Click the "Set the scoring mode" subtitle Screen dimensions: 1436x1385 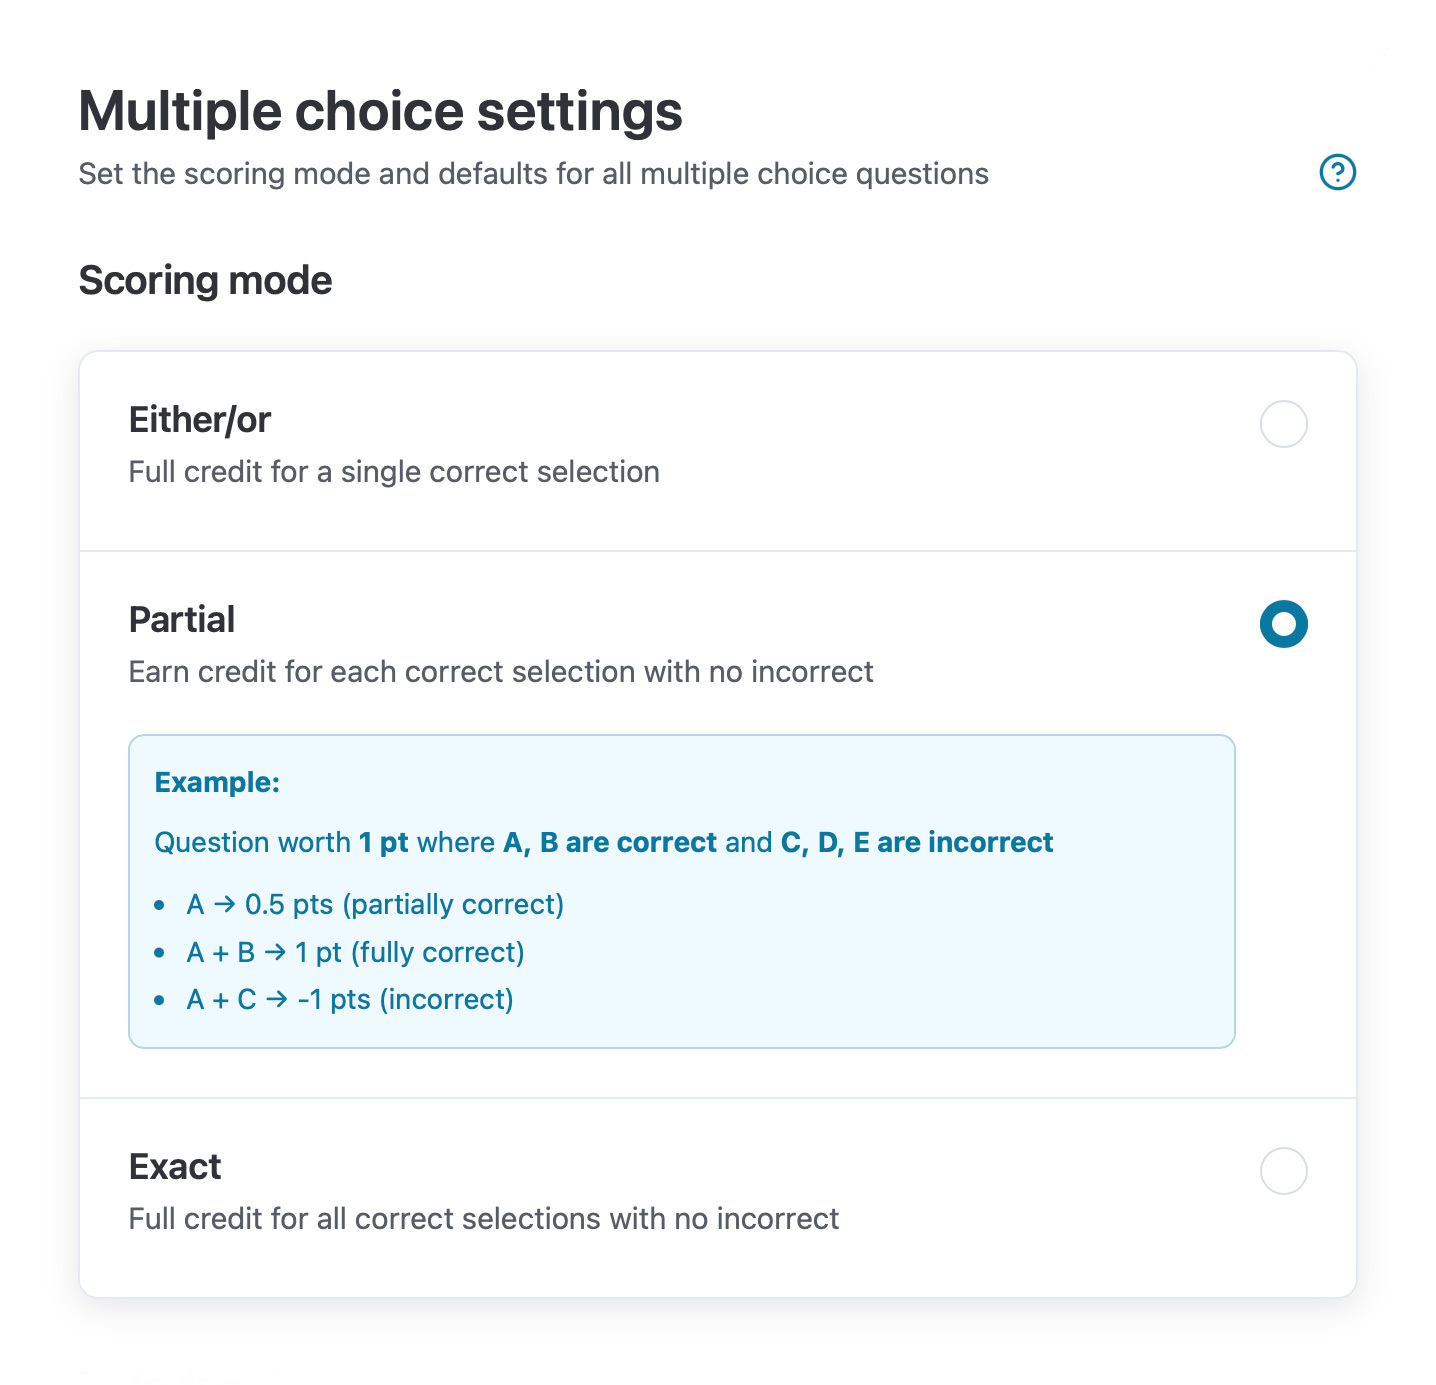pyautogui.click(x=533, y=174)
